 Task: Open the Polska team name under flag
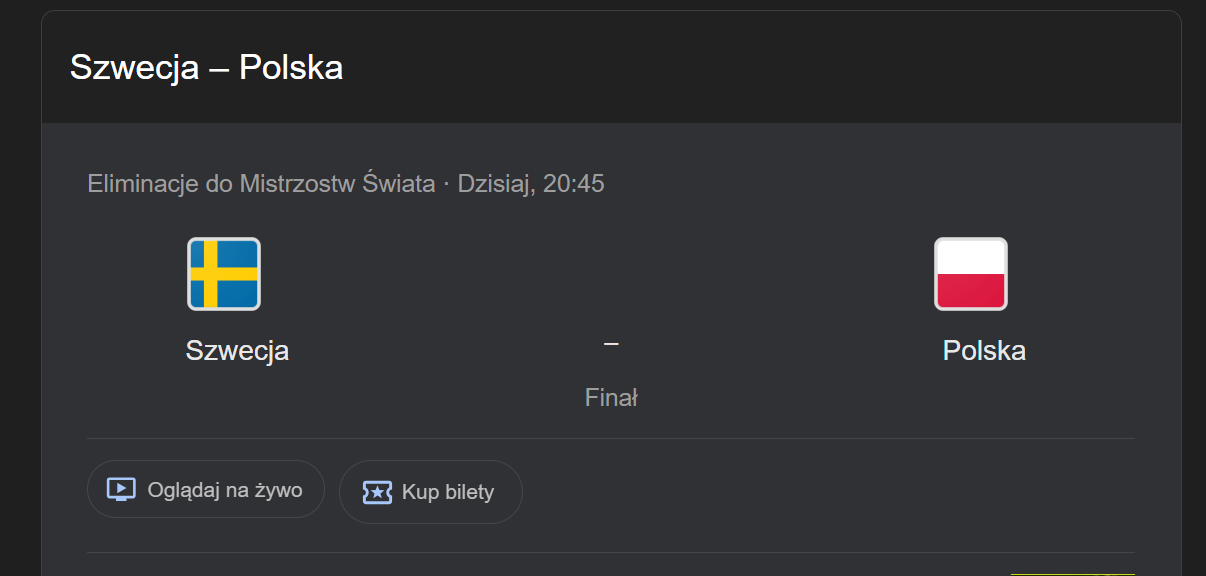tap(984, 351)
